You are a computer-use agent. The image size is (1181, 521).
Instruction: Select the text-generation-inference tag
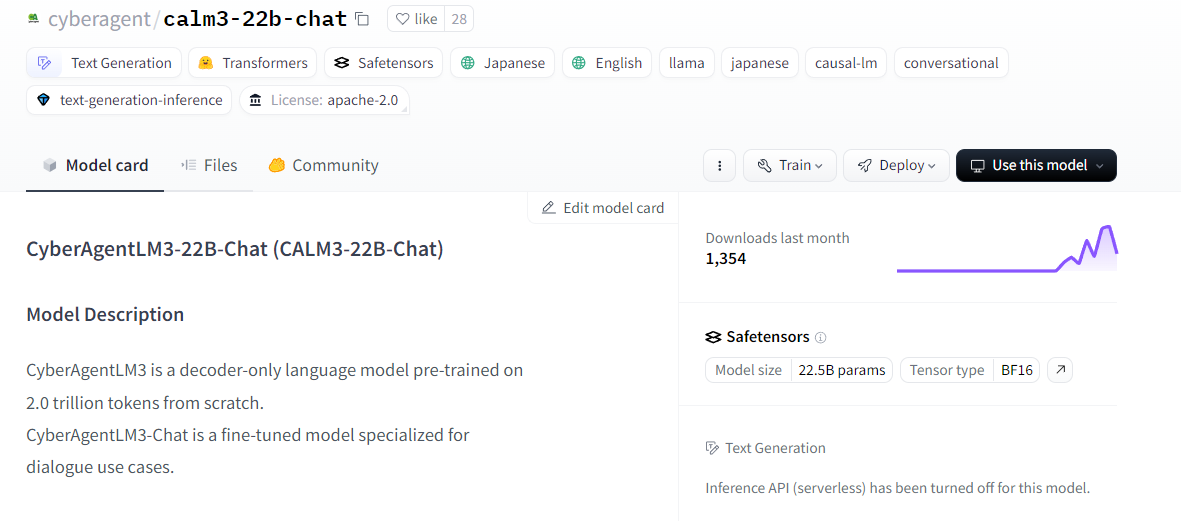point(129,99)
